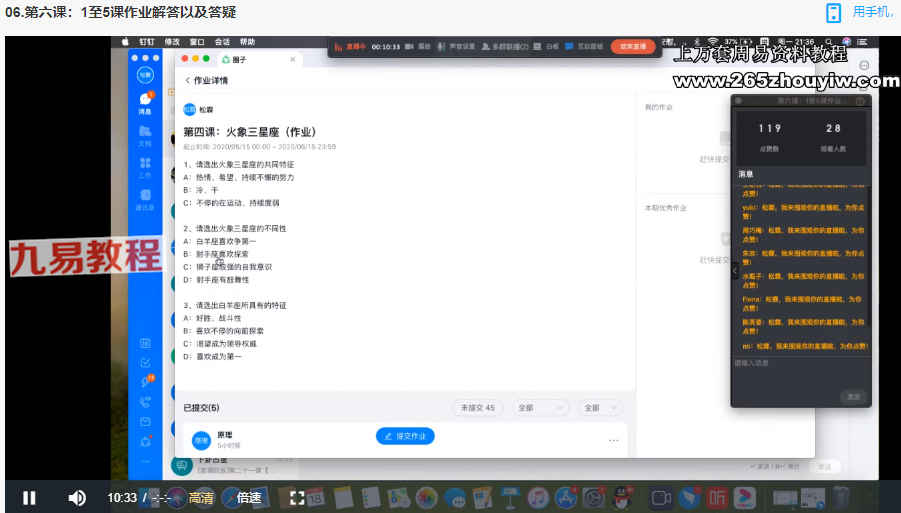
Task: Click the user avatar in blue sidebar
Action: click(x=146, y=74)
